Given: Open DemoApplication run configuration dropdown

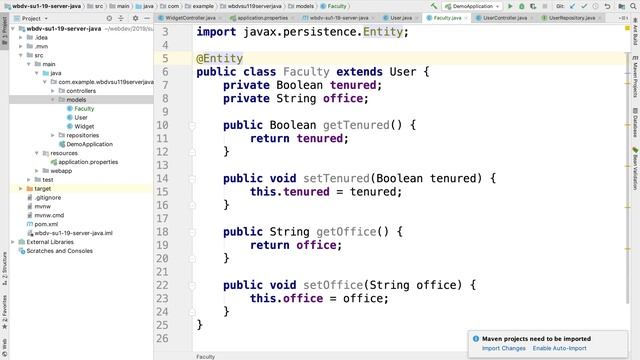Looking at the screenshot, I should pos(472,6).
